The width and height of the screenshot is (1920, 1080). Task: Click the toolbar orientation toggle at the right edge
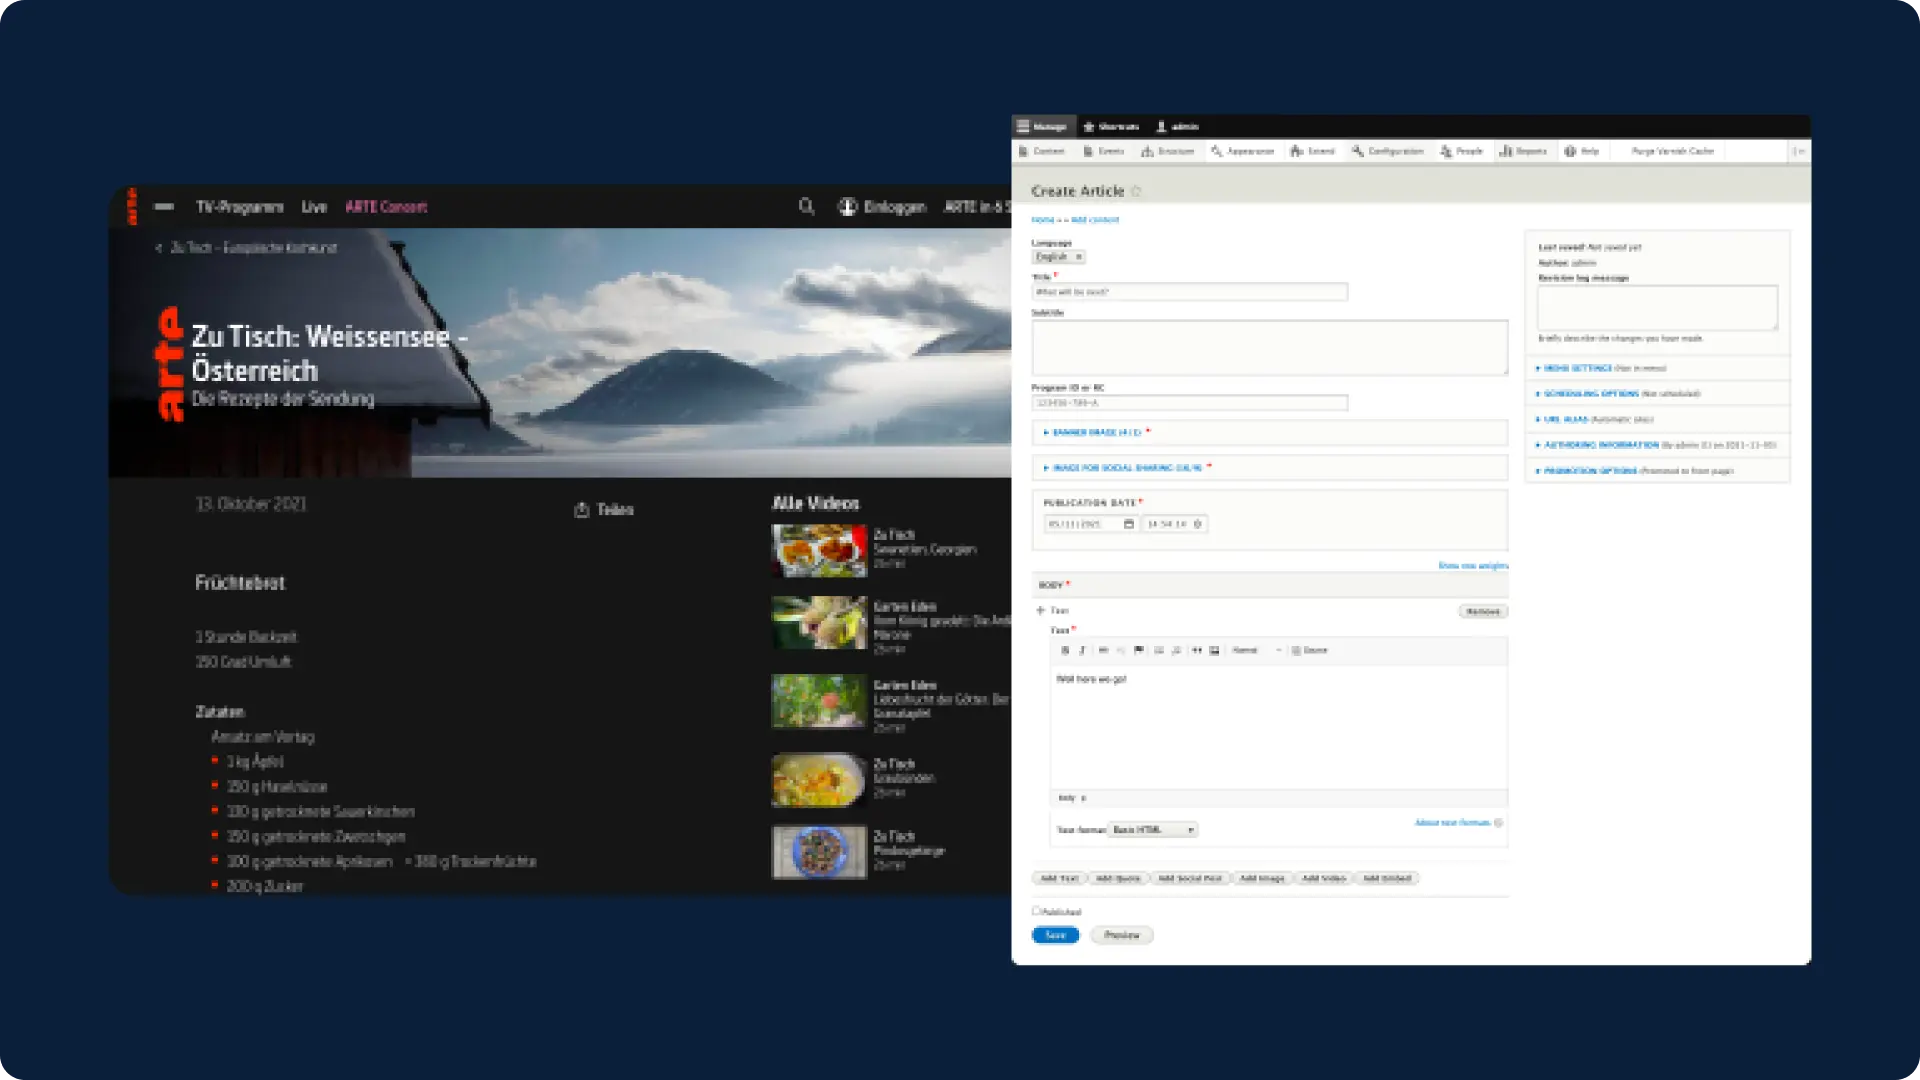[x=1798, y=151]
